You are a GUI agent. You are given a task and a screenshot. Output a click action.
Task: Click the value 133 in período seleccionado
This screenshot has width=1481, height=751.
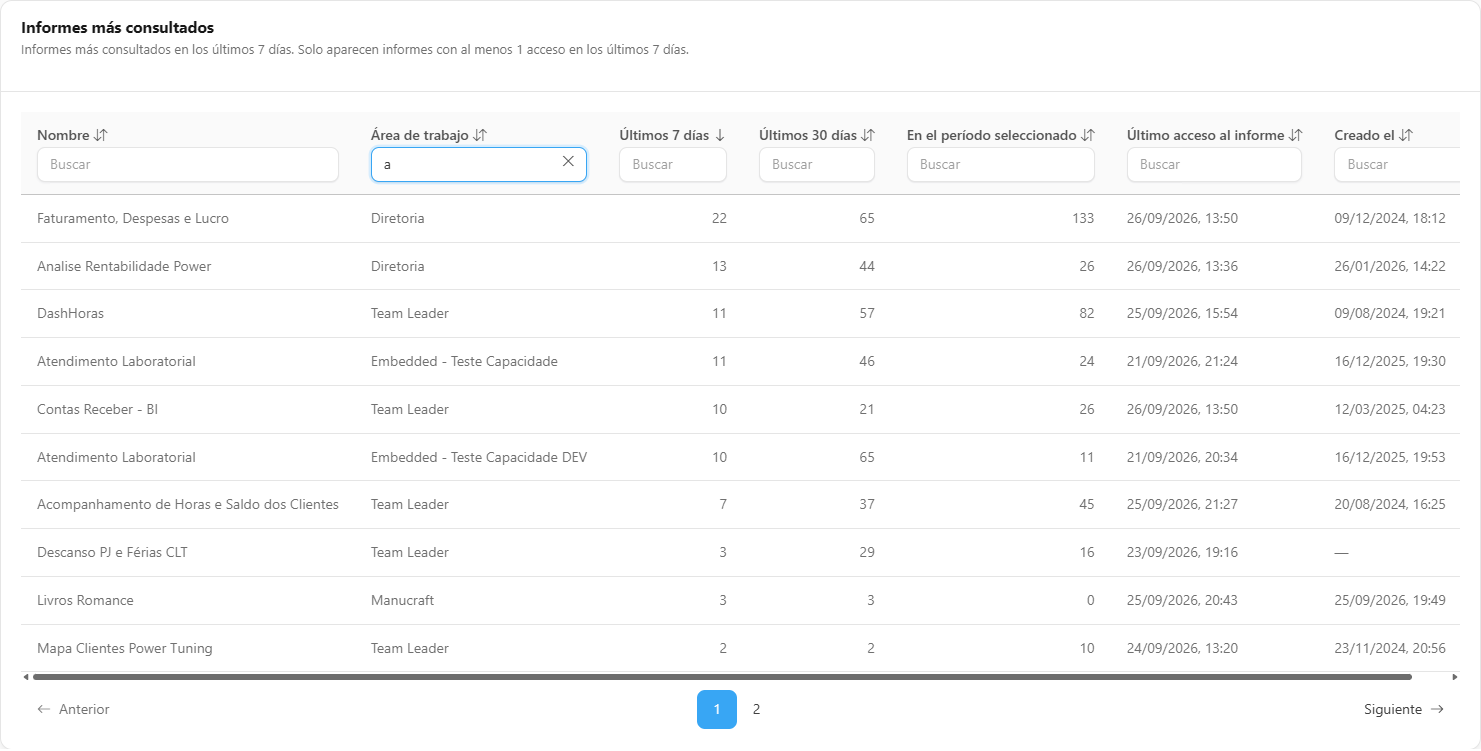coord(1083,218)
